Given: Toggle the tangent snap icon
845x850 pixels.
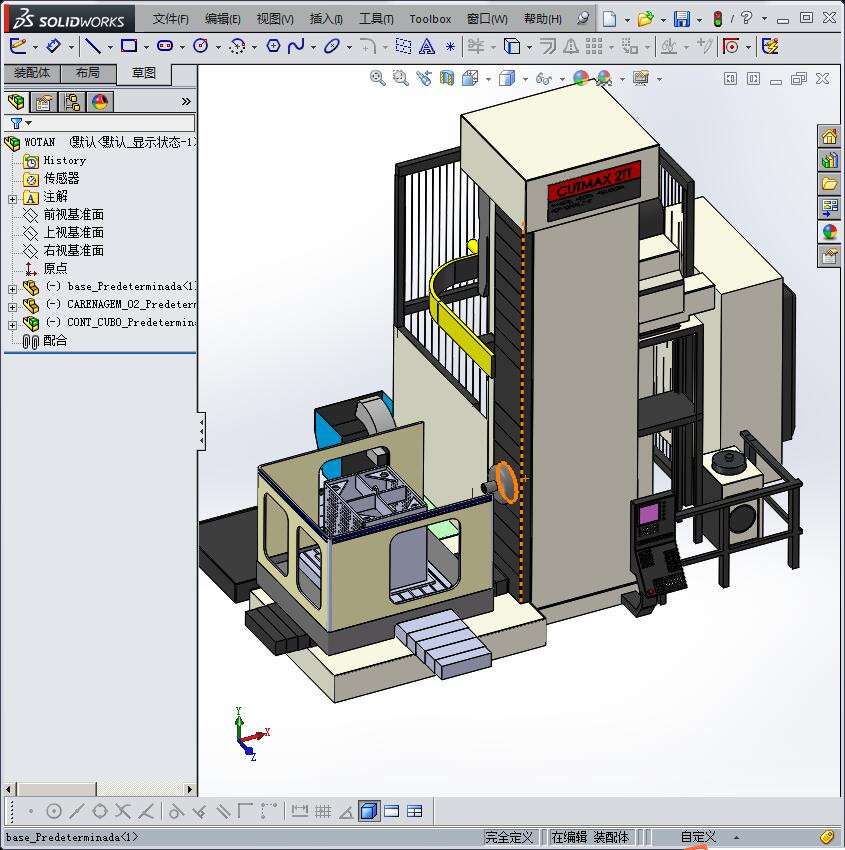Looking at the screenshot, I should [176, 812].
